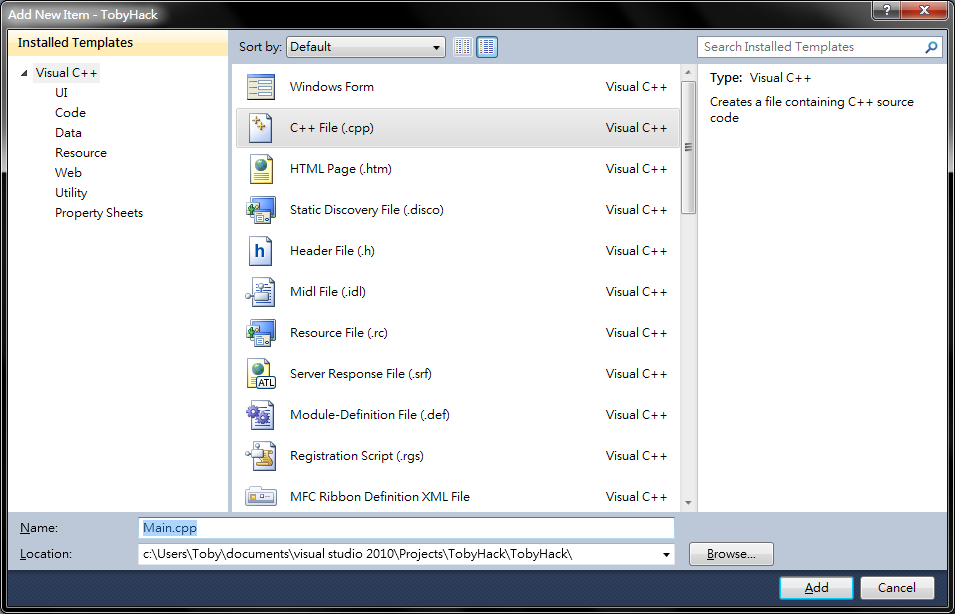Image resolution: width=955 pixels, height=614 pixels.
Task: Click the Name field containing Main.cpp
Action: [406, 528]
